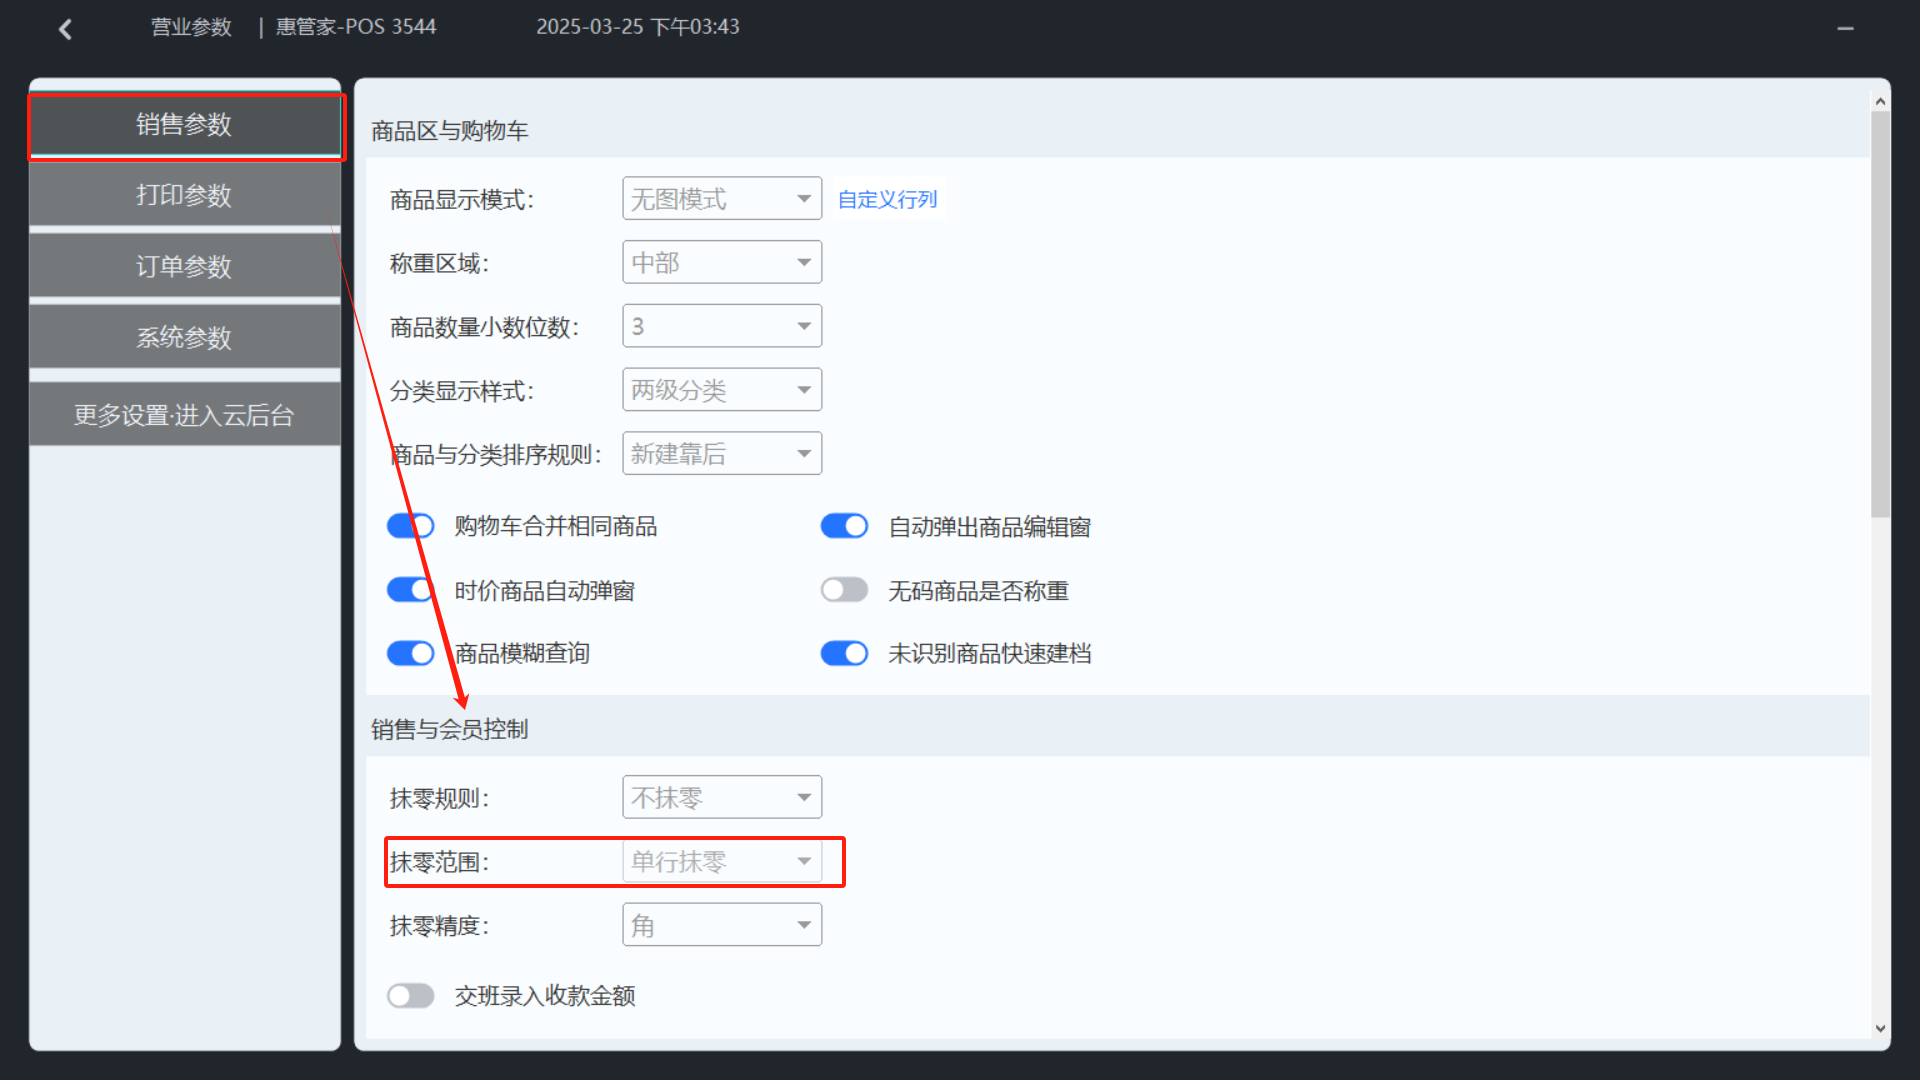Click the vertical scrollbar thumb
The image size is (1920, 1080).
click(x=1880, y=314)
